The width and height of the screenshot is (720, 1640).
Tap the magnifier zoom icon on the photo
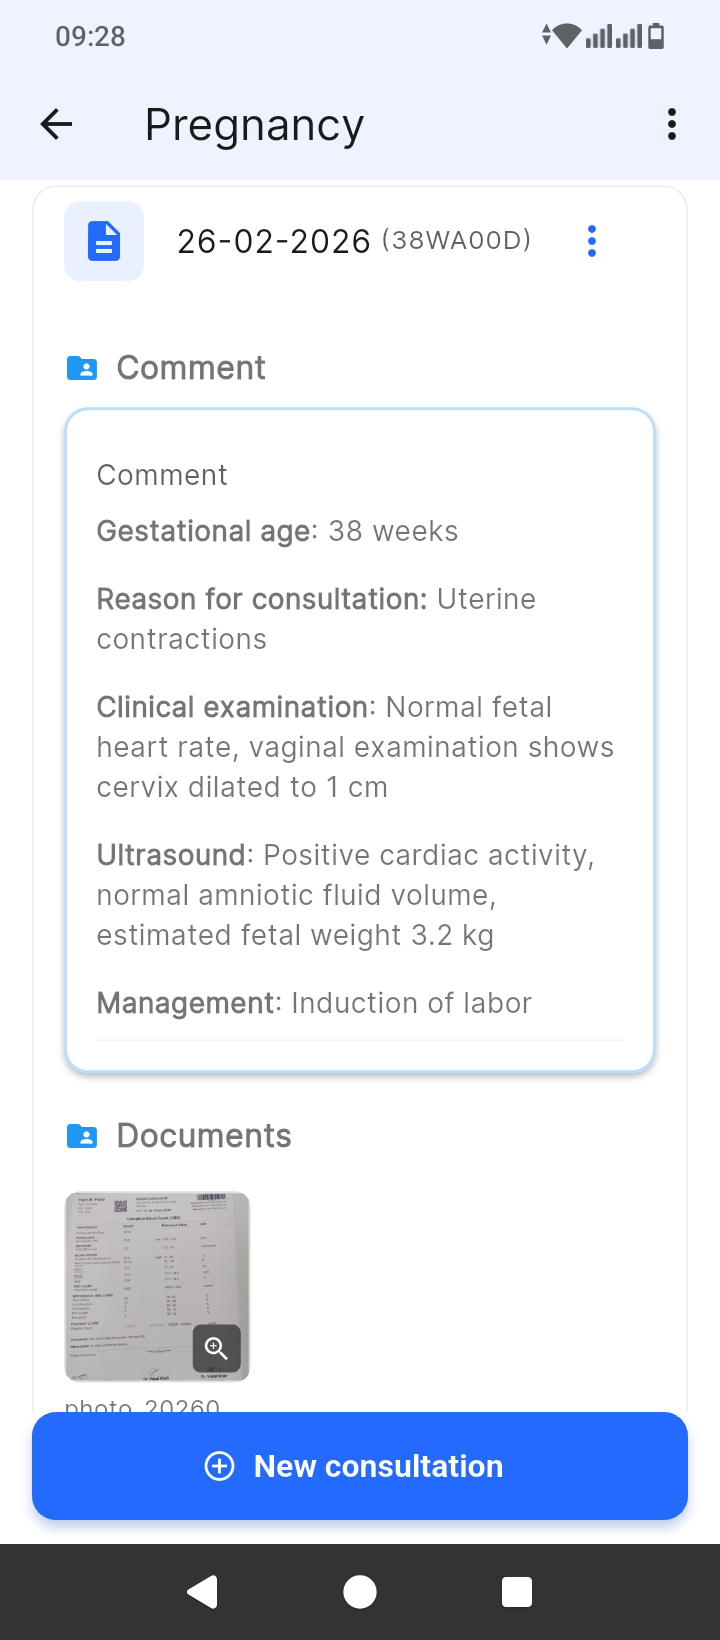[216, 1348]
